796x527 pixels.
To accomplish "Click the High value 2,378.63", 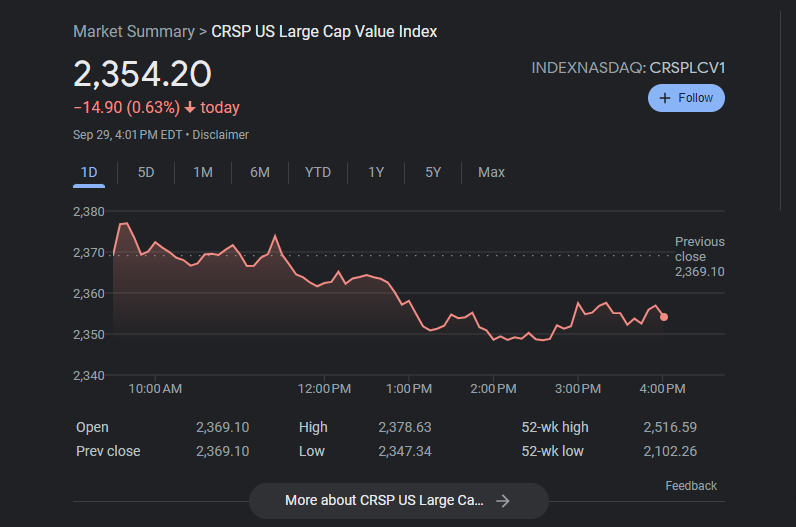I will (x=405, y=427).
